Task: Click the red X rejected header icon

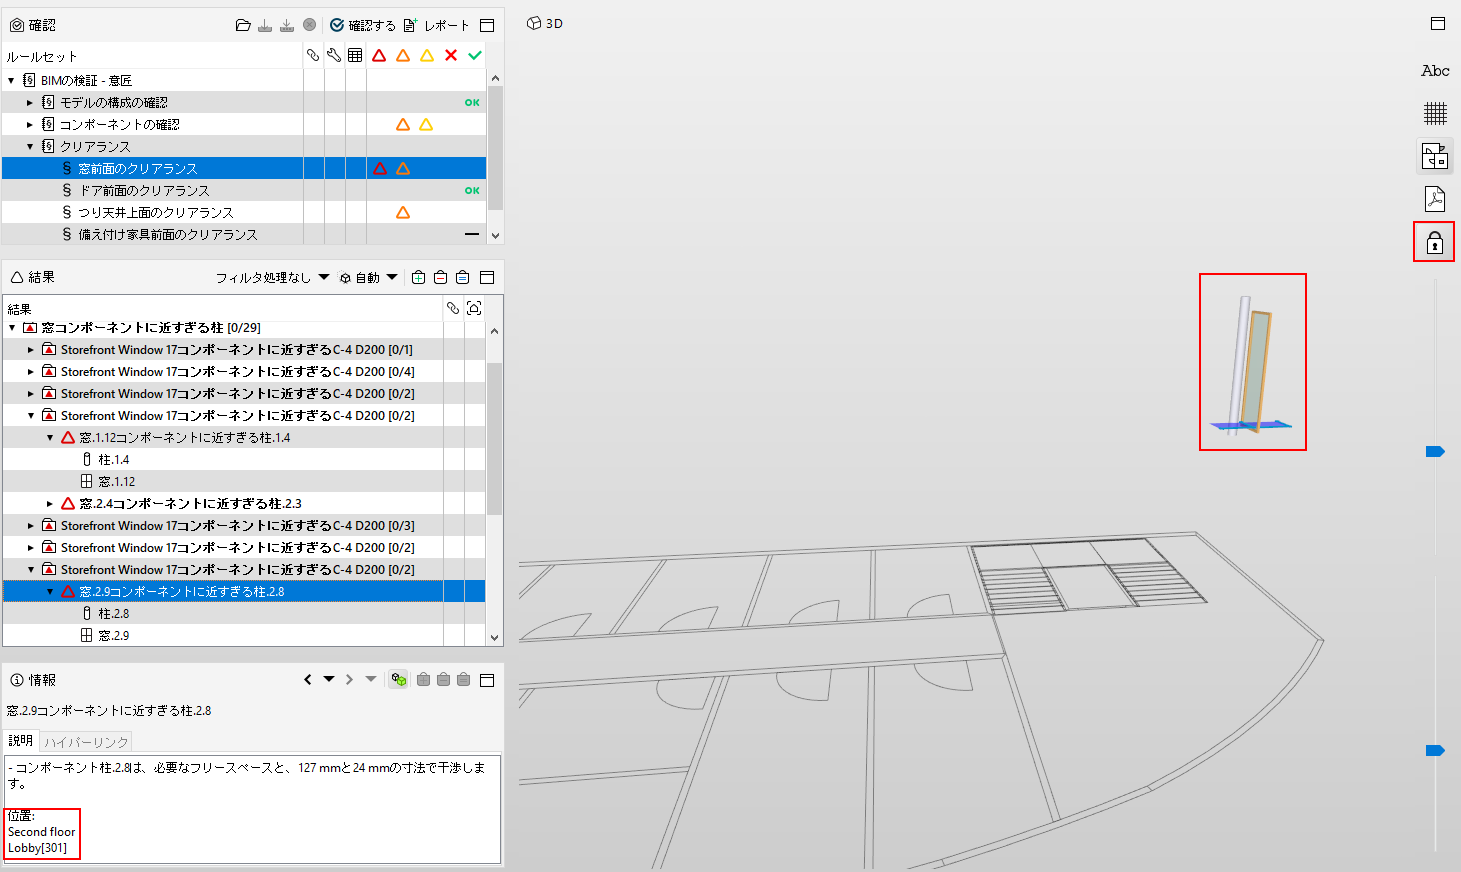Action: 451,56
